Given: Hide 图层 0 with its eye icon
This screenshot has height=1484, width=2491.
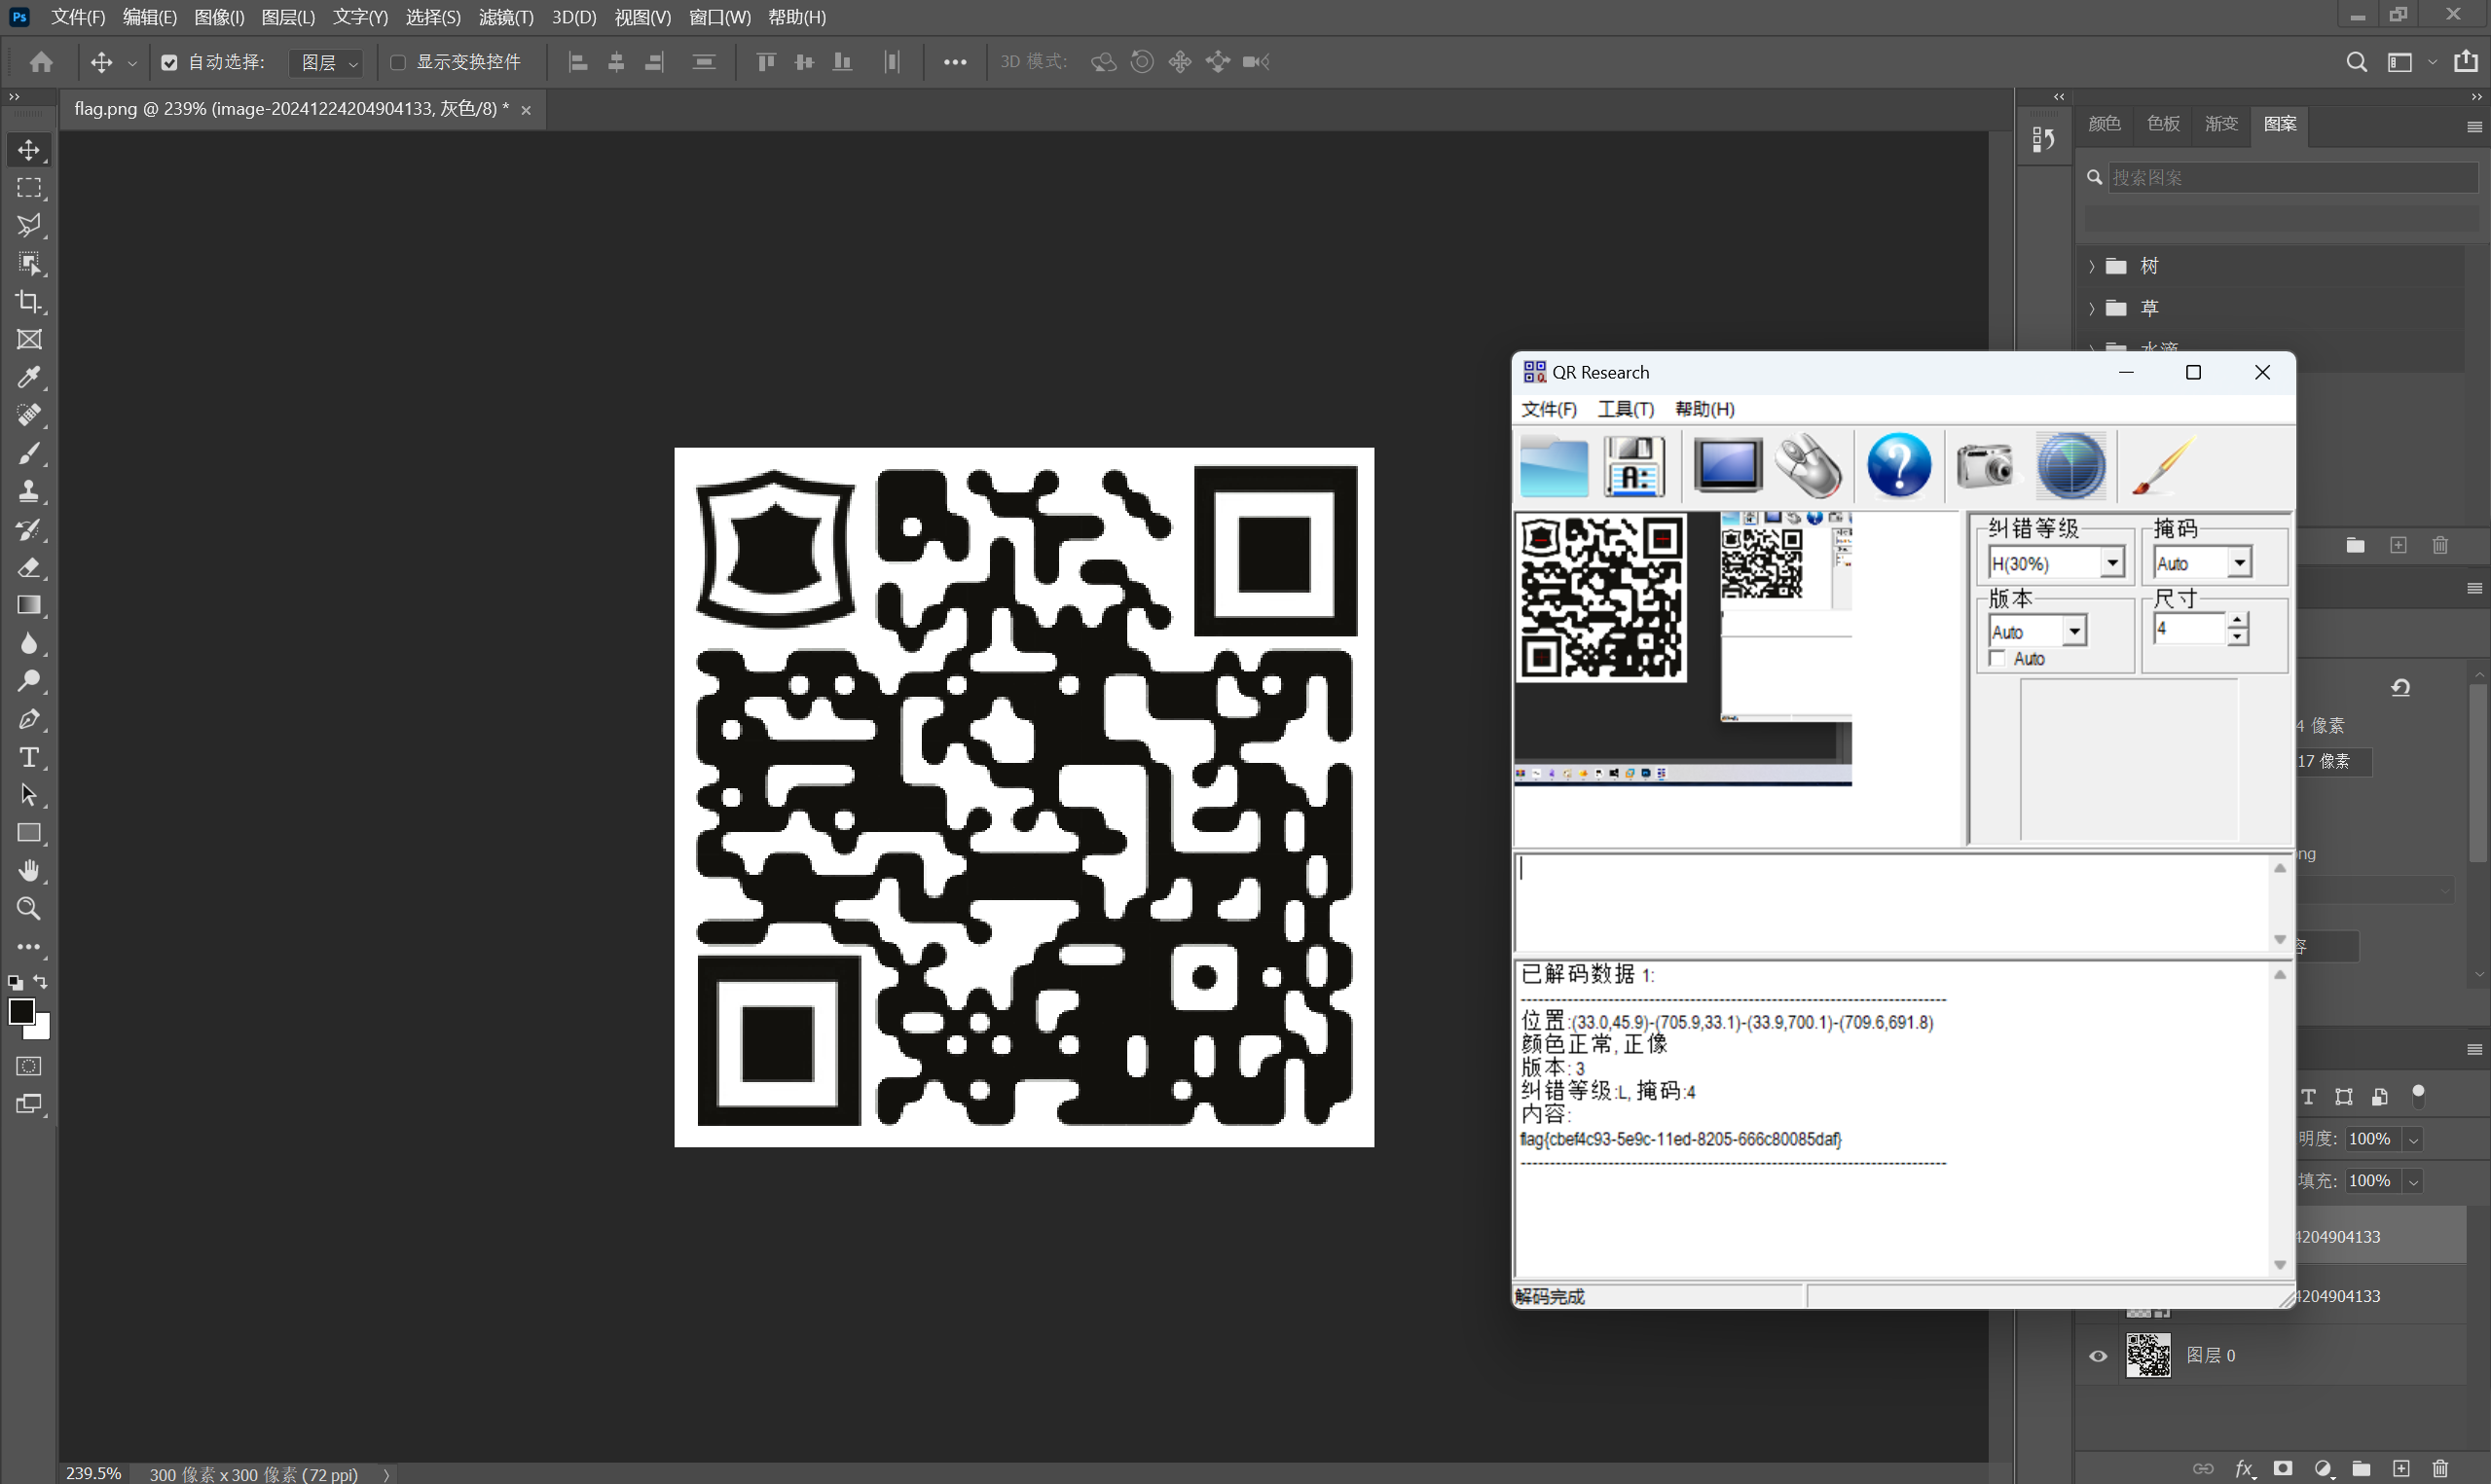Looking at the screenshot, I should point(2098,1356).
